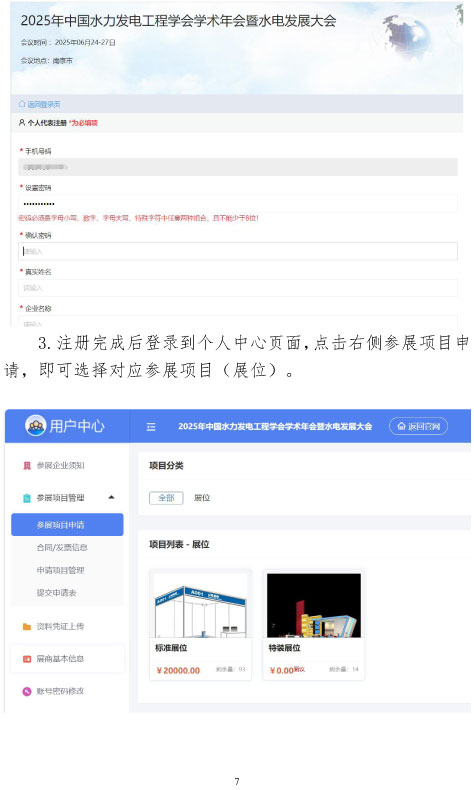Click the User Center avatar logo

35,426
